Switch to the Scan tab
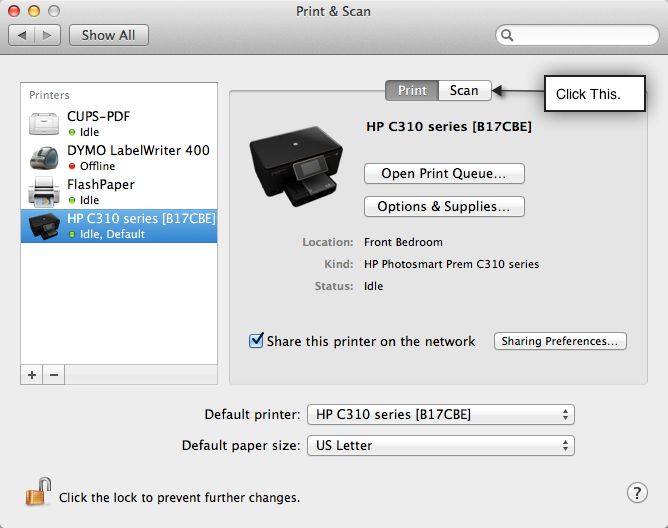The image size is (668, 528). point(464,90)
